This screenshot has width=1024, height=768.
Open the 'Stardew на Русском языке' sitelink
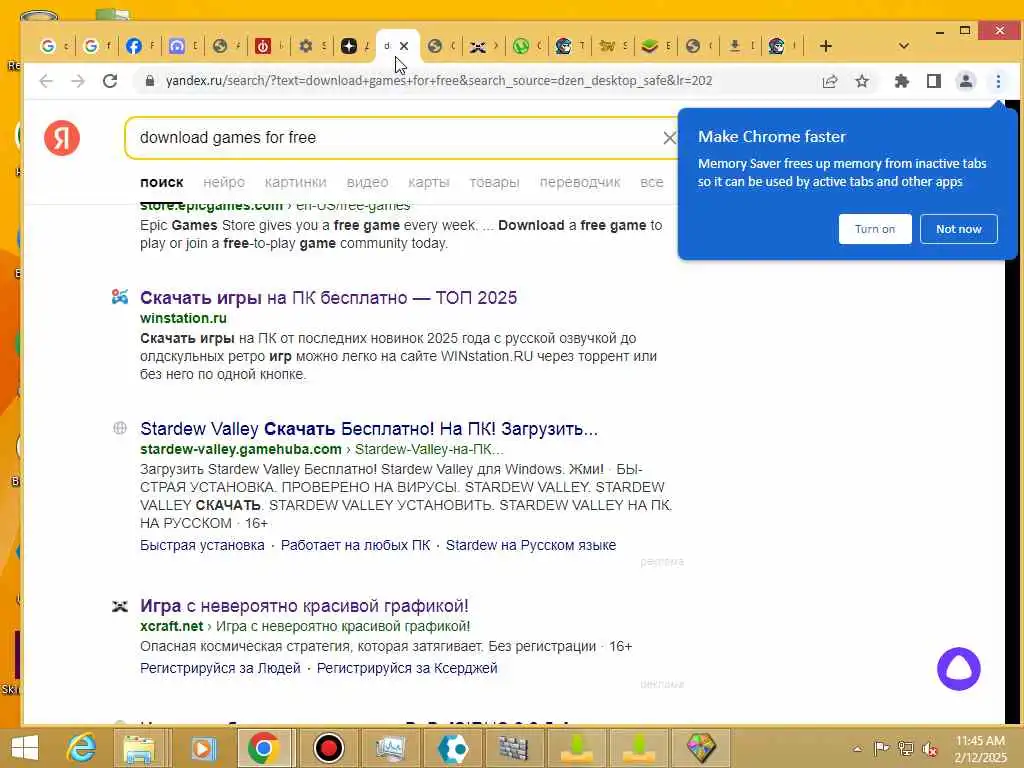(531, 545)
